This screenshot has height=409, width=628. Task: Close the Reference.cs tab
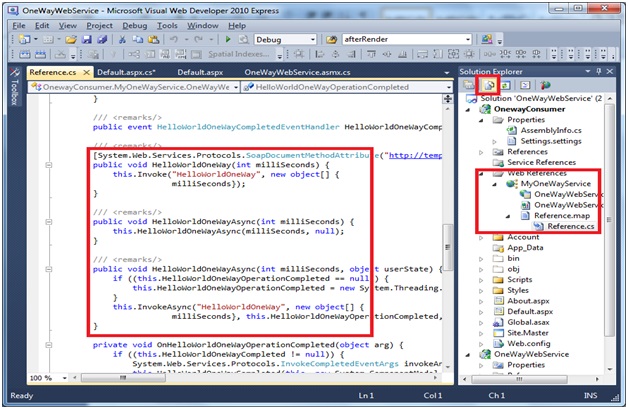click(87, 73)
